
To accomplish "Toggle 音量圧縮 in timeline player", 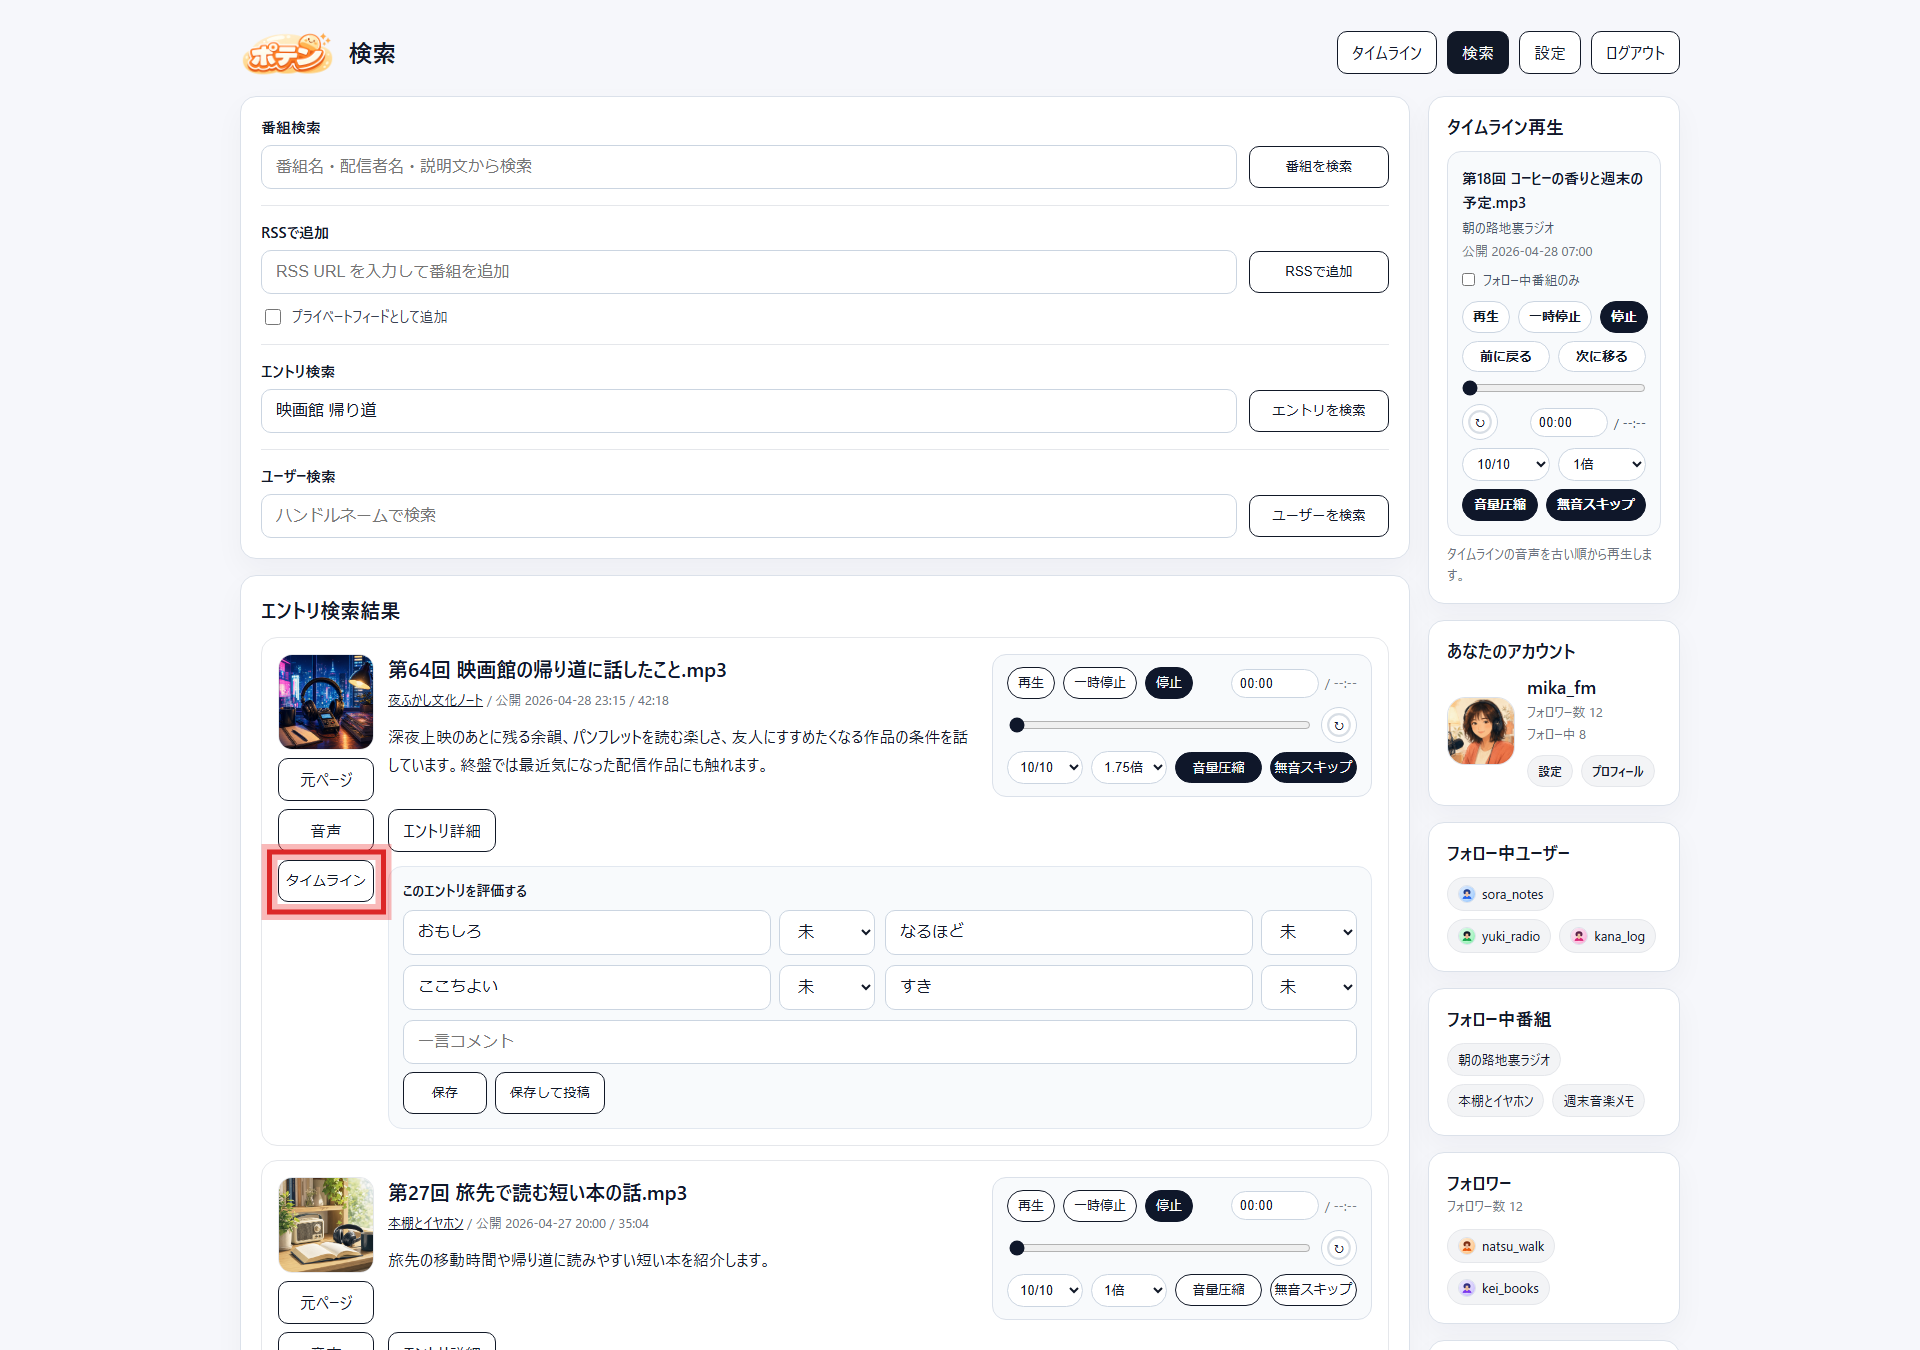I will click(x=1500, y=505).
